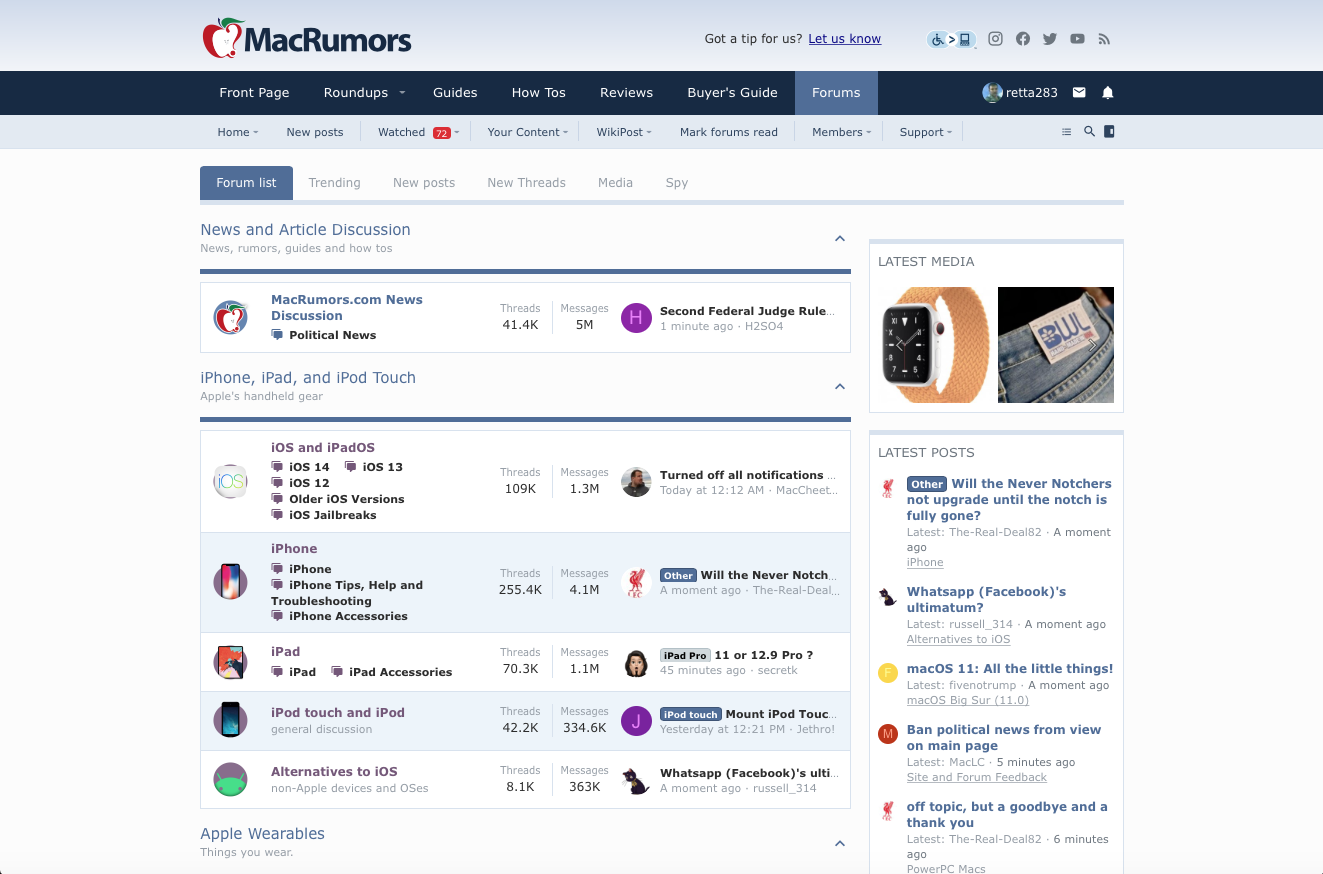Open forum search magnifier icon
The width and height of the screenshot is (1323, 874).
[1090, 132]
